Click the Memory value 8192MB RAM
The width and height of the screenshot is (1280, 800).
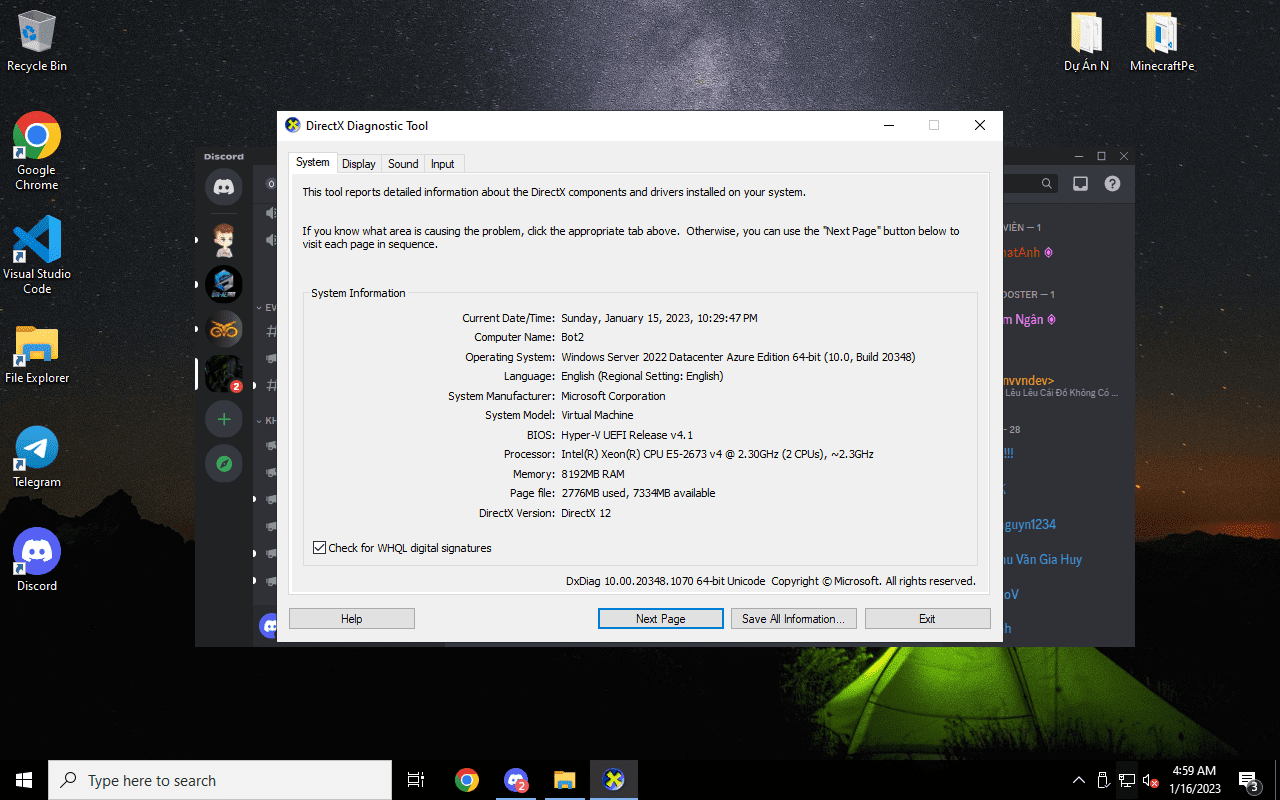point(593,474)
